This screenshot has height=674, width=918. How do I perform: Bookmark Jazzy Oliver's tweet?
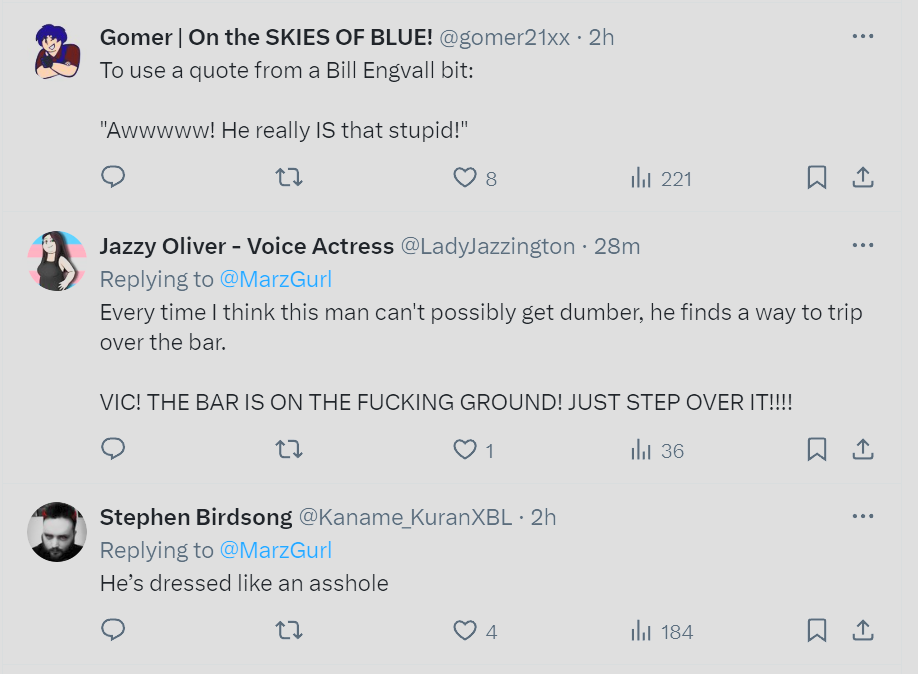coord(816,450)
